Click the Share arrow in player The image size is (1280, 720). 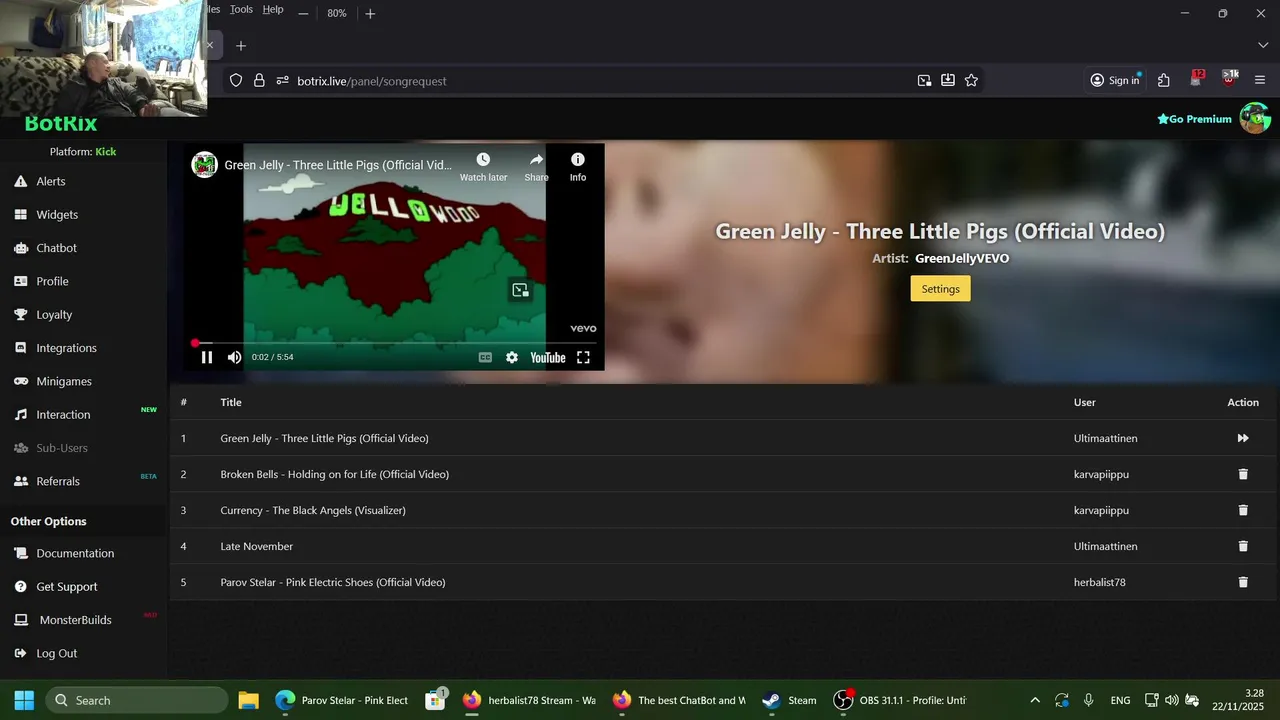(537, 160)
